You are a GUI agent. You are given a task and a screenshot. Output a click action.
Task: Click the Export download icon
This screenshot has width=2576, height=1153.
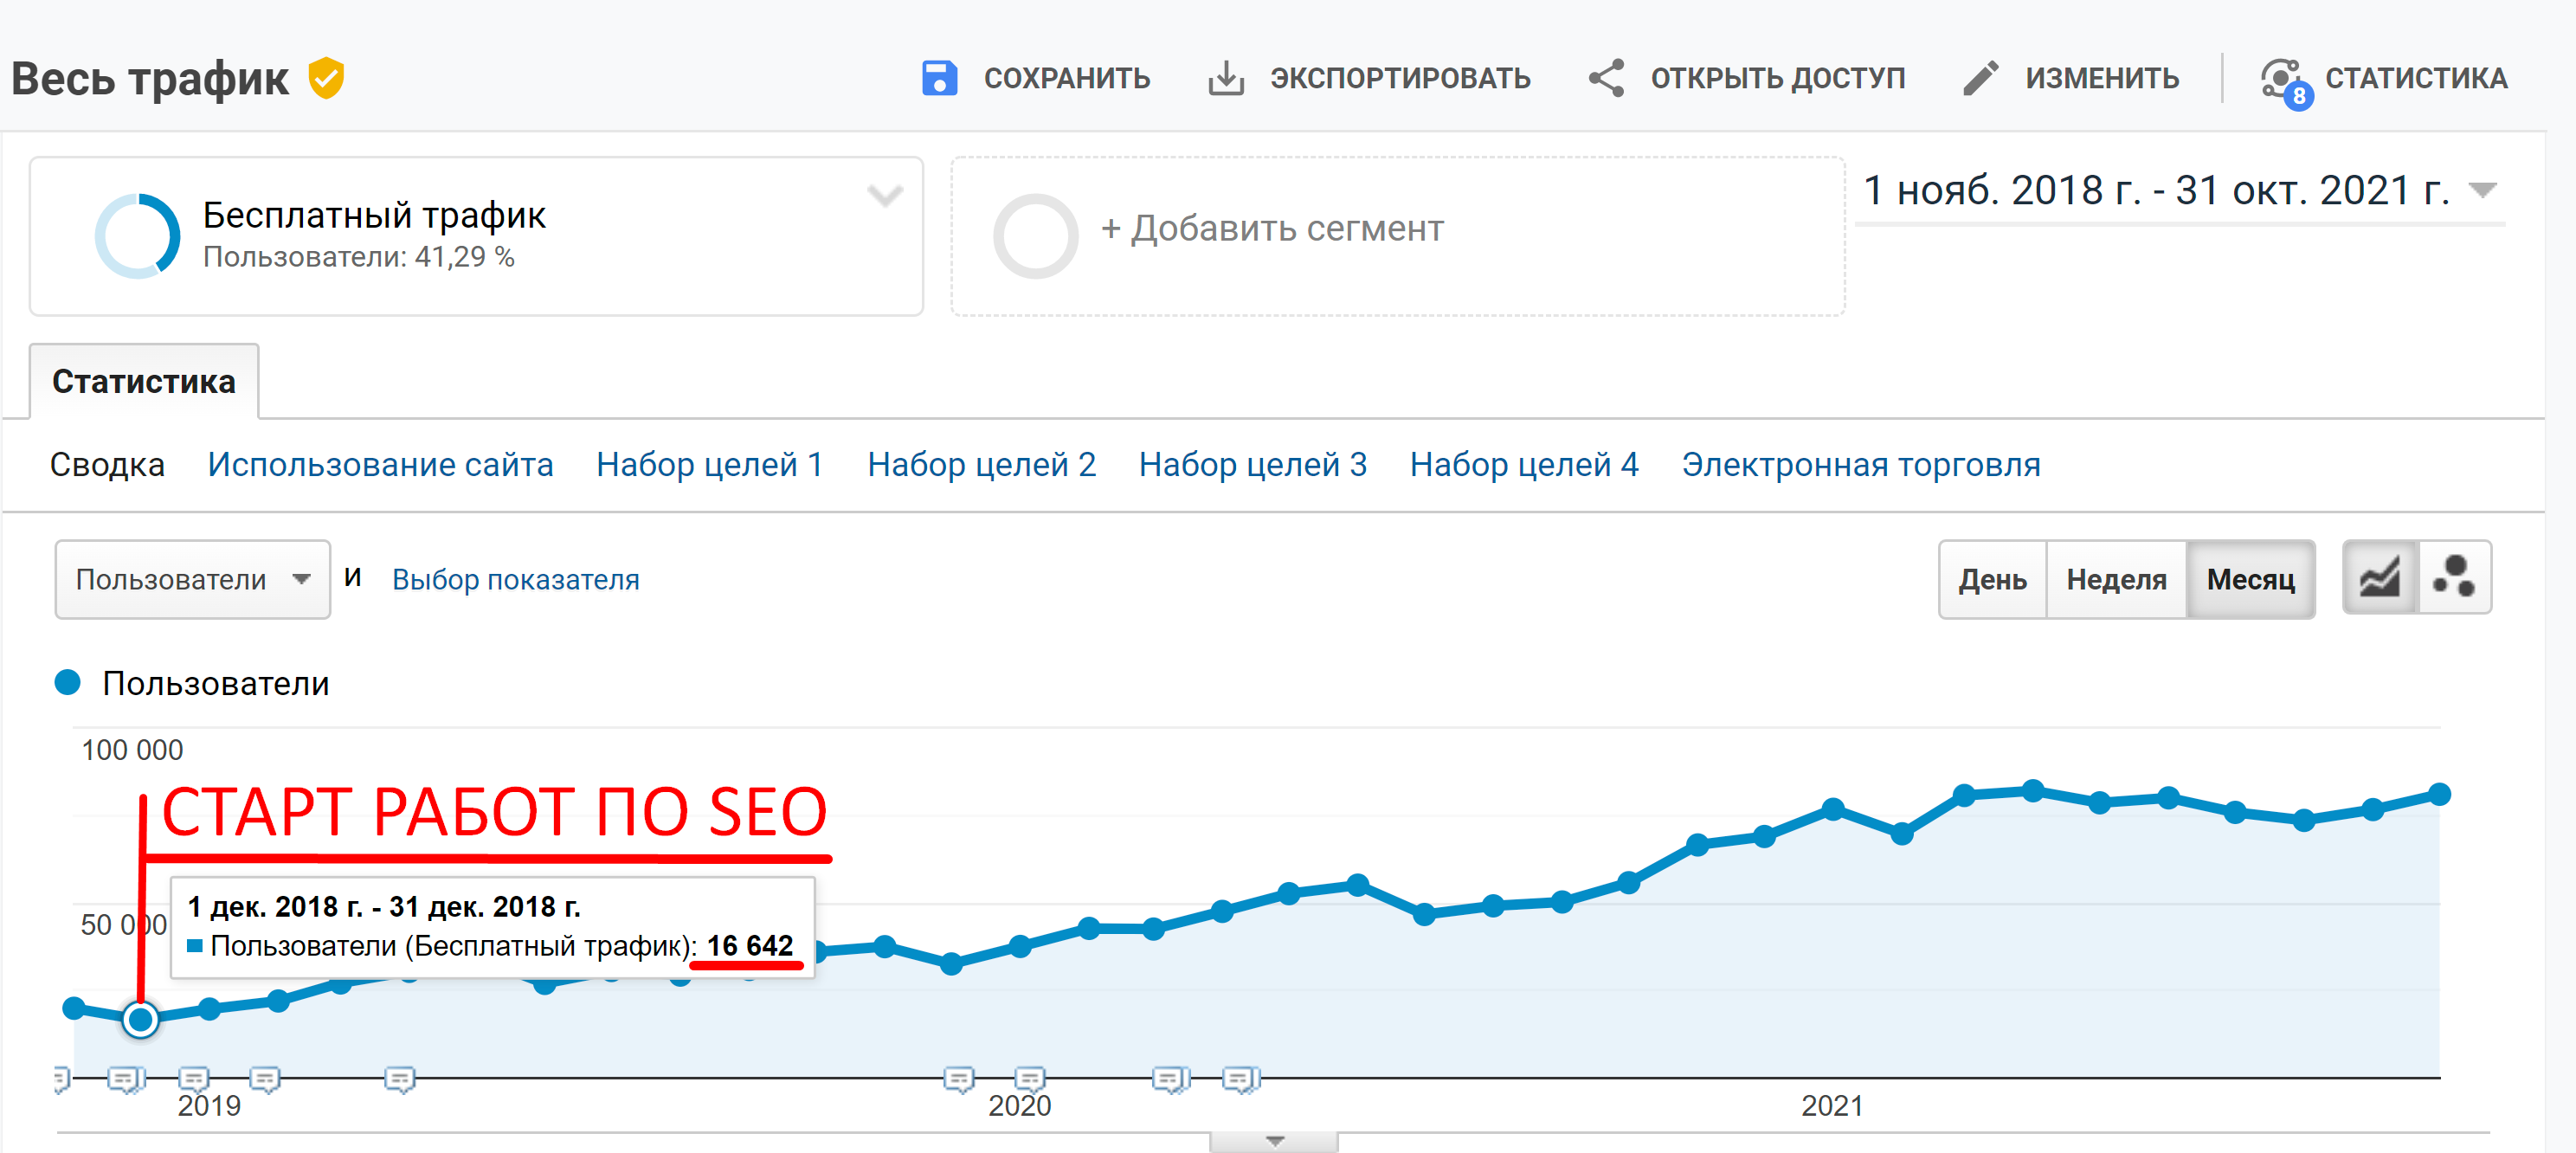[x=1225, y=78]
